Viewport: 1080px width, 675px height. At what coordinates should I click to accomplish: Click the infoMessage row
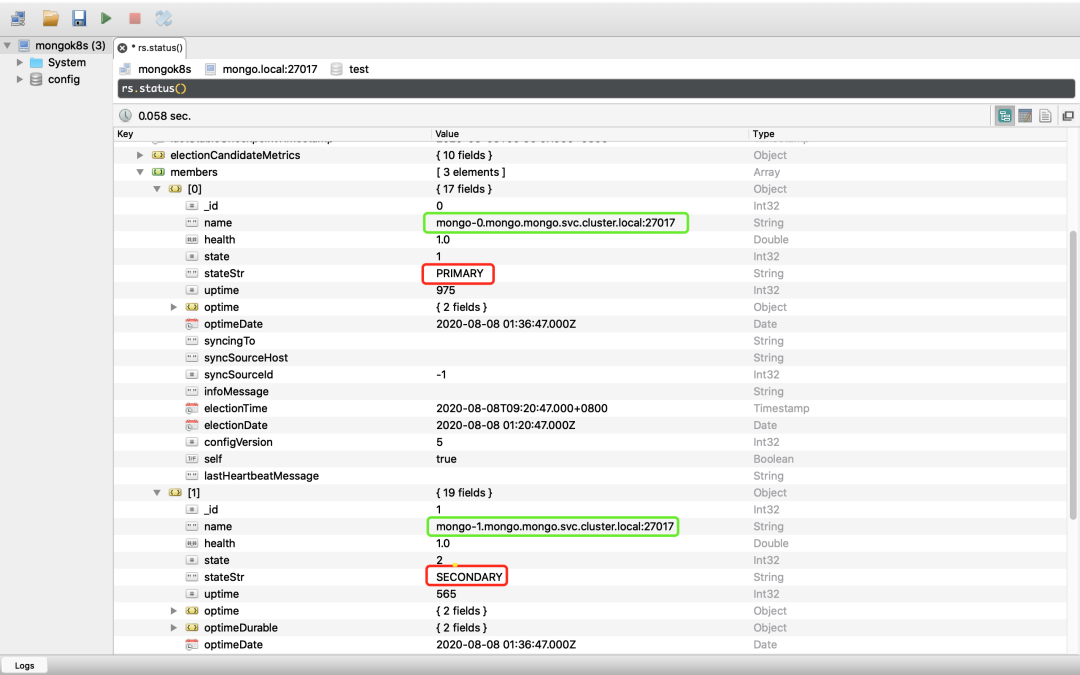point(590,391)
